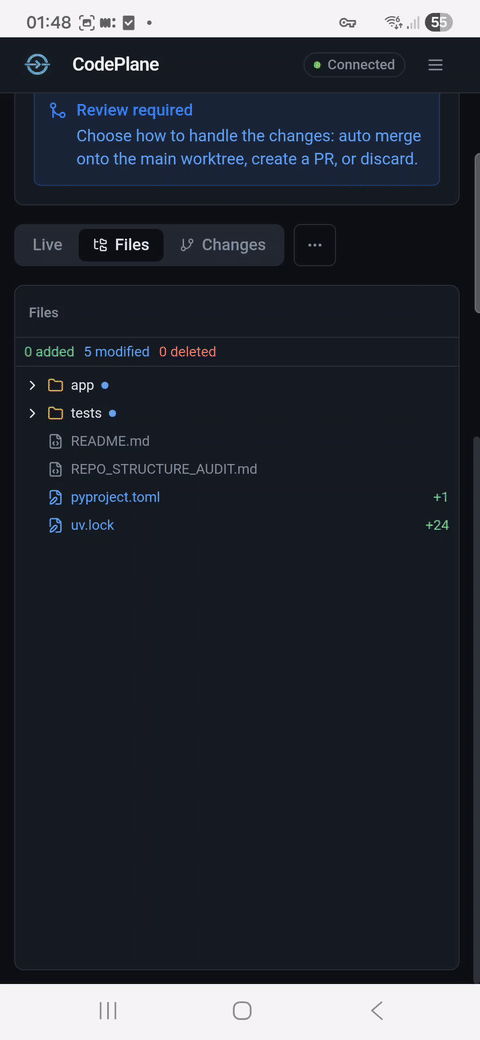Click the CodePlane title text
This screenshot has width=480, height=1040.
pos(115,64)
